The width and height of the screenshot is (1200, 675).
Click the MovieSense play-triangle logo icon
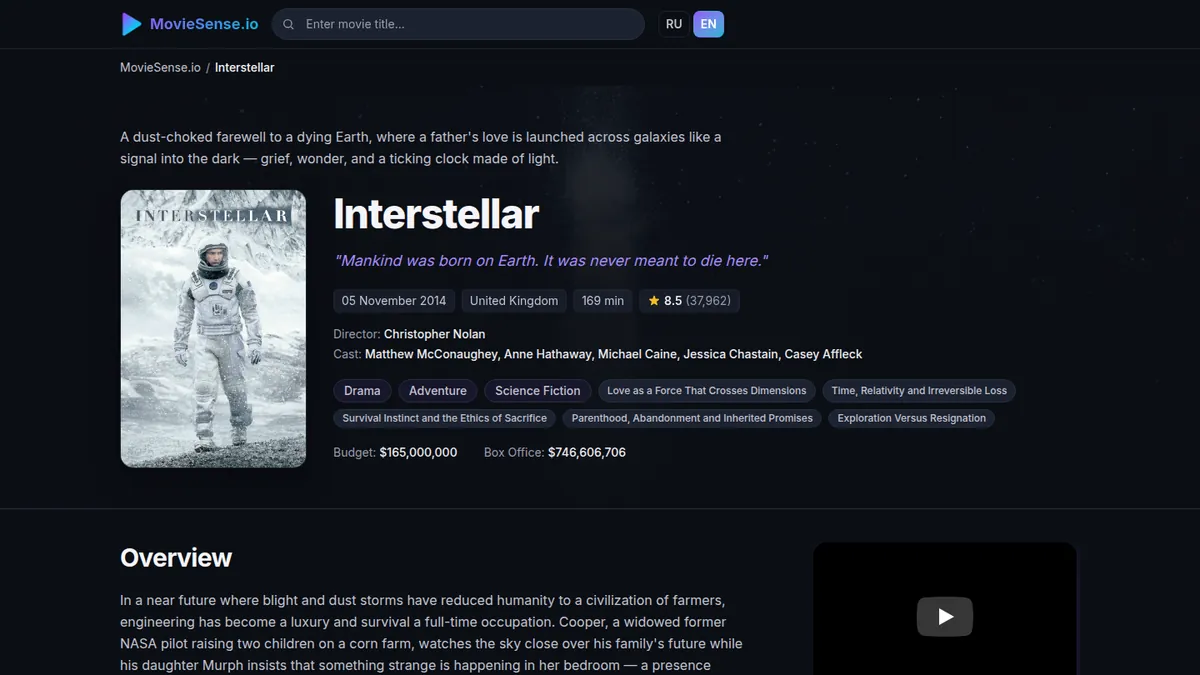(x=131, y=24)
